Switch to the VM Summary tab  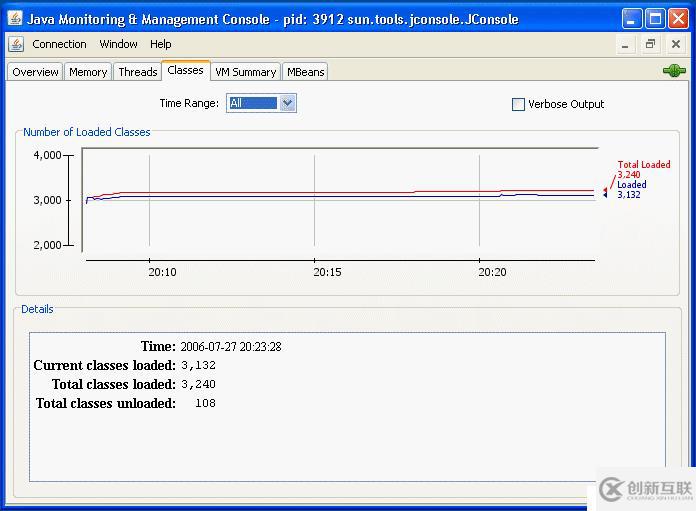(245, 72)
